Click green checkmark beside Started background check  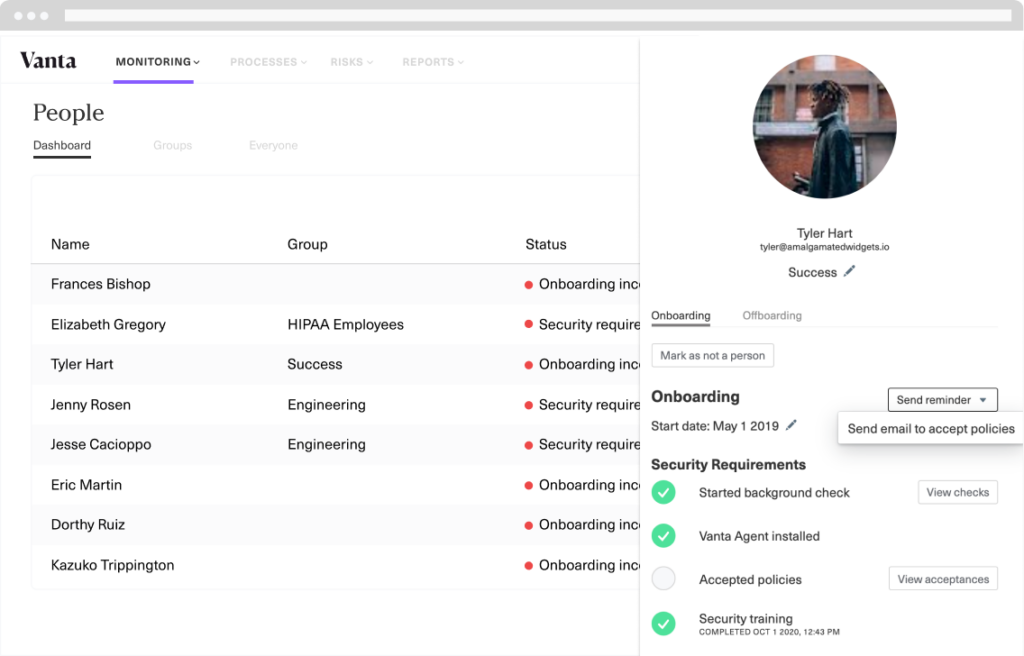coord(663,492)
